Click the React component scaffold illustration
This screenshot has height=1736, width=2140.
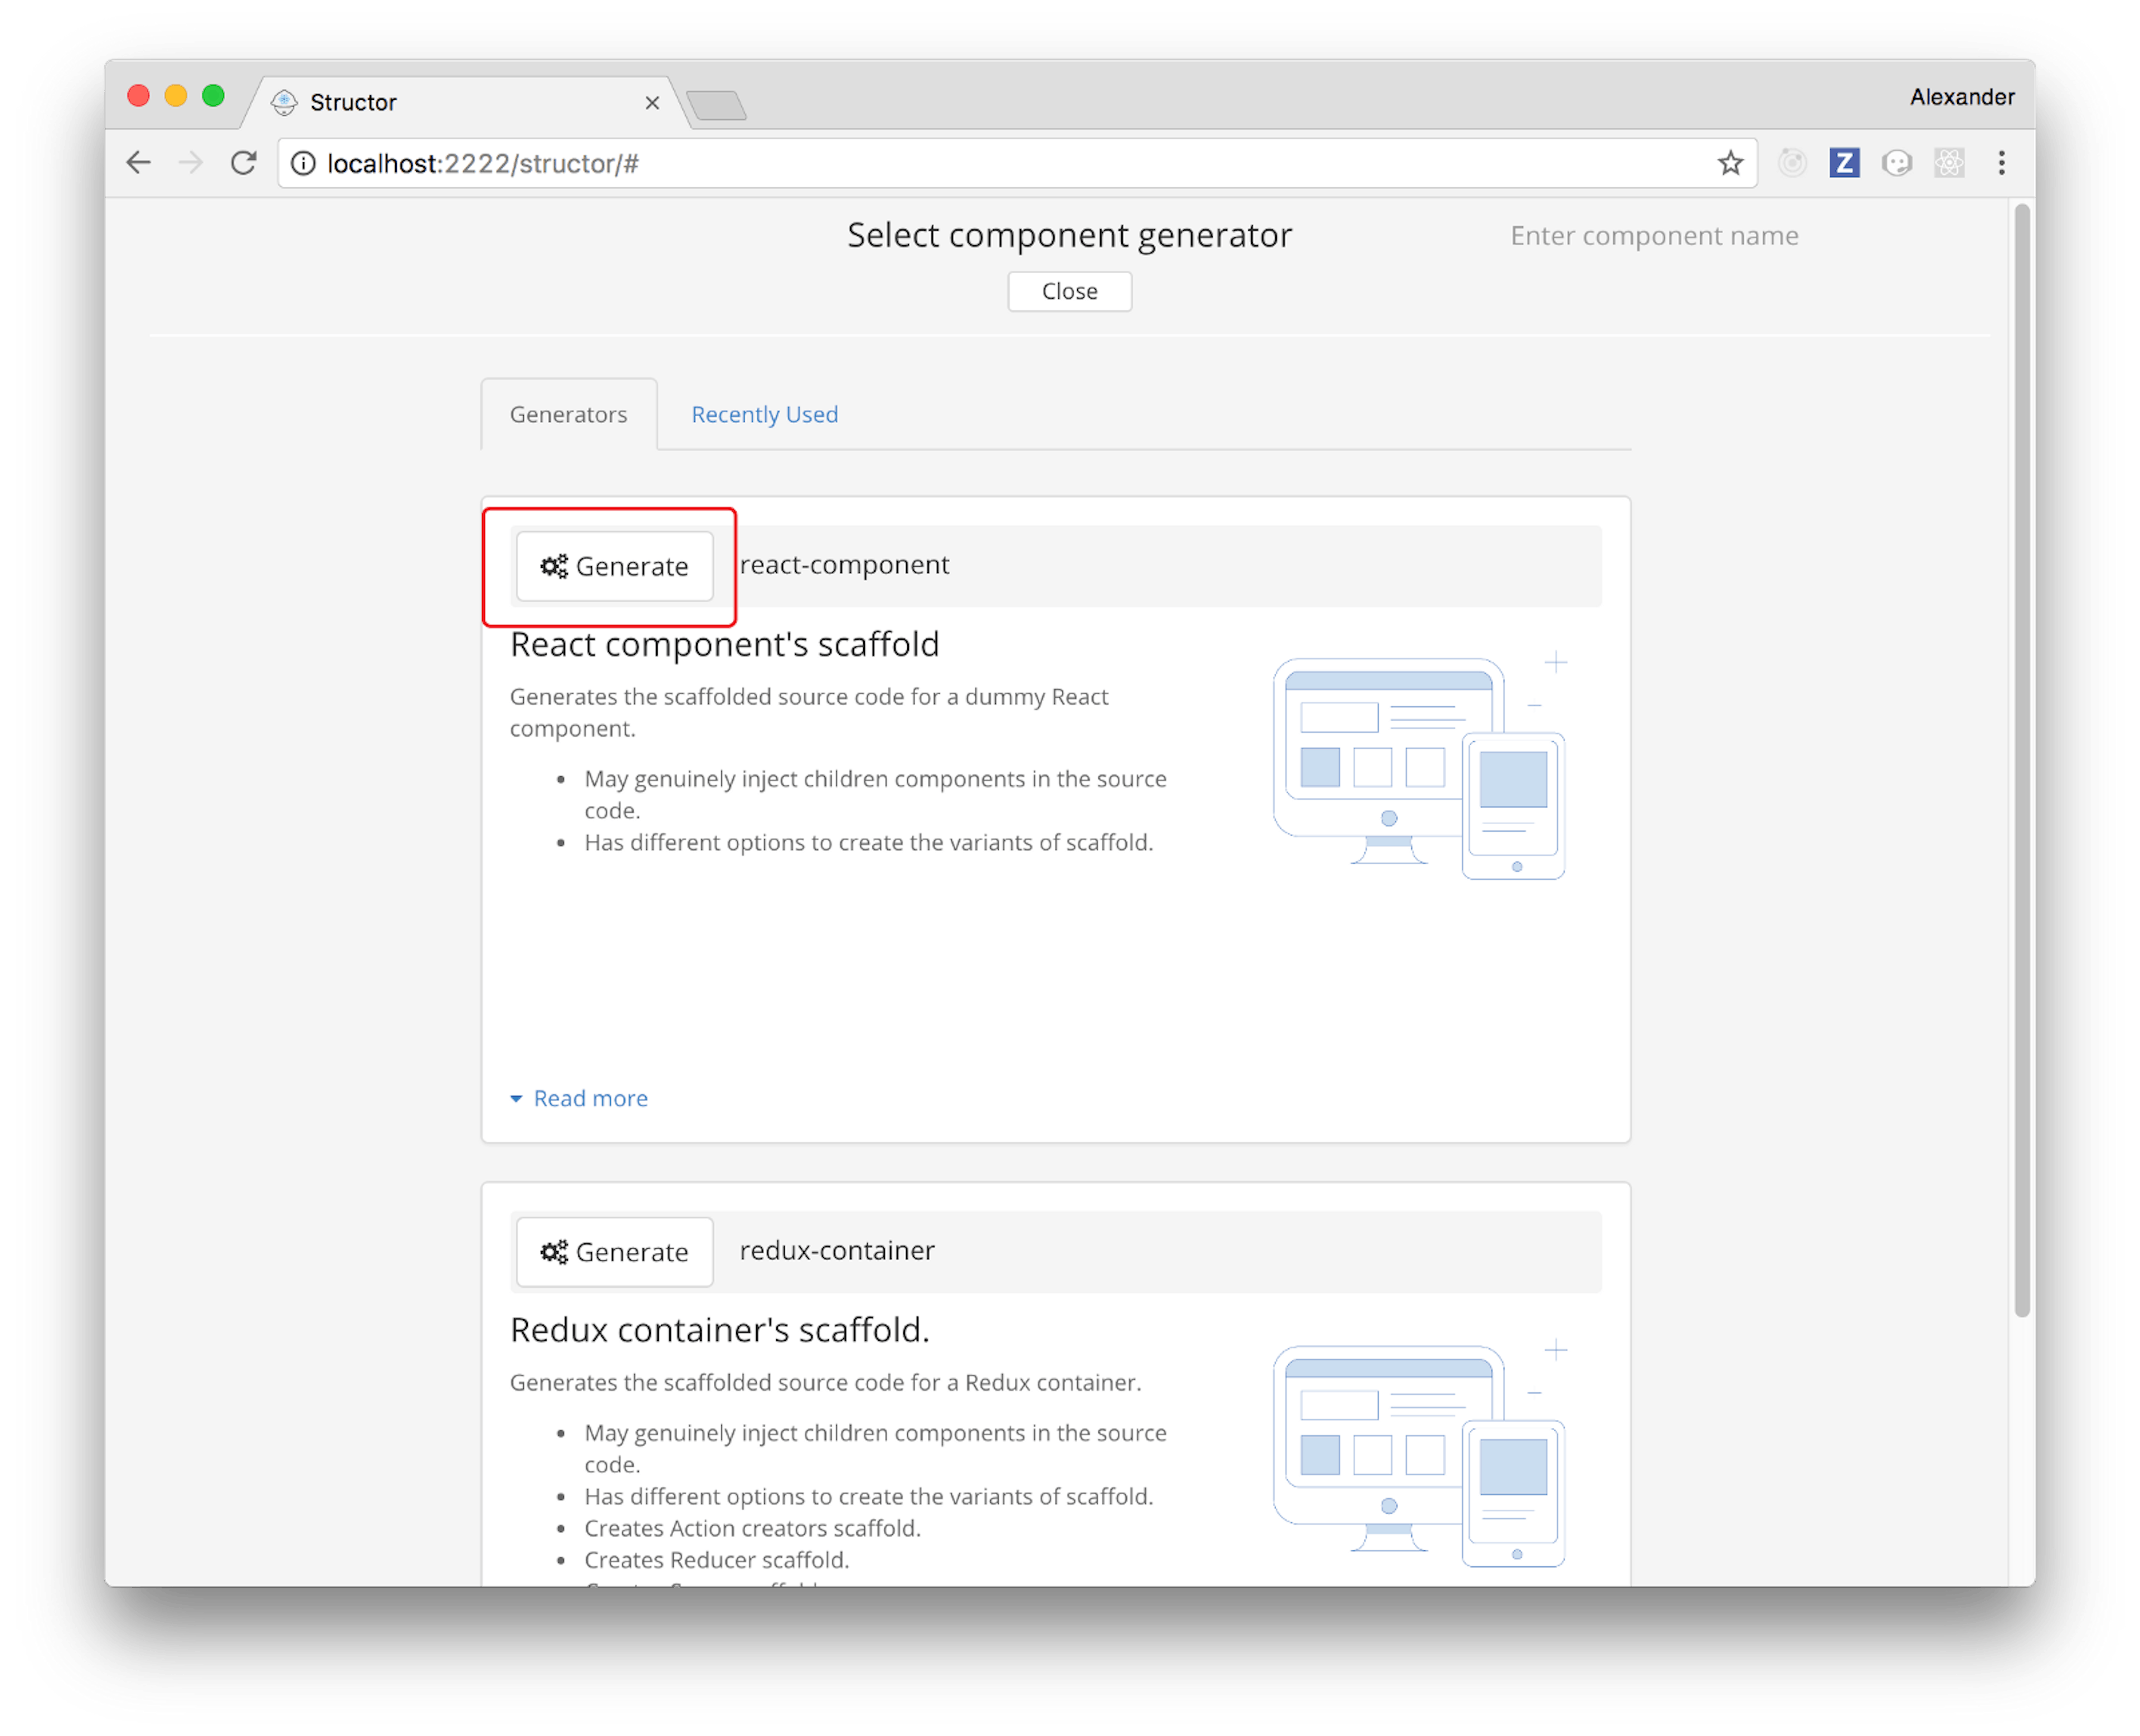pyautogui.click(x=1419, y=768)
